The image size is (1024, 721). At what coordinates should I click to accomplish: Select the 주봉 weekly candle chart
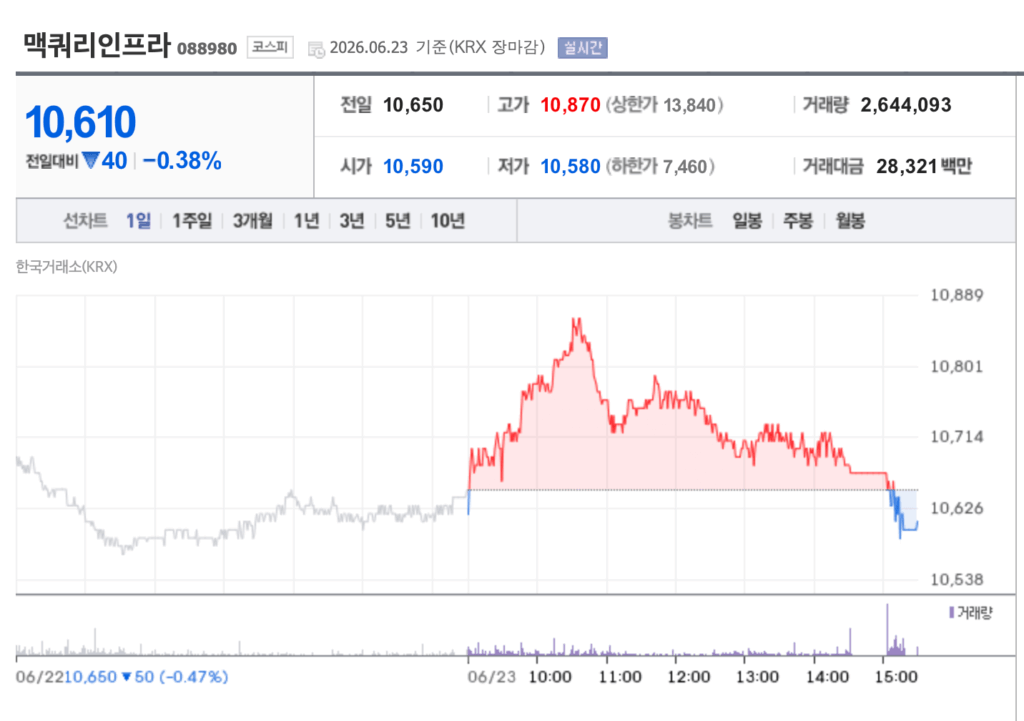tap(798, 221)
